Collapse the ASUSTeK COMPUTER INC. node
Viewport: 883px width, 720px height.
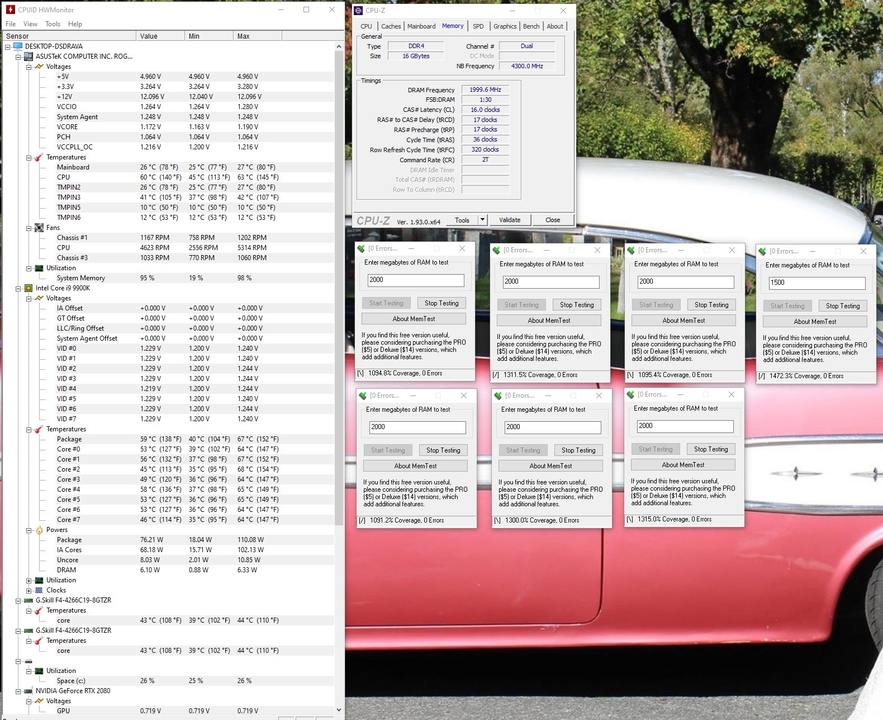tap(18, 57)
